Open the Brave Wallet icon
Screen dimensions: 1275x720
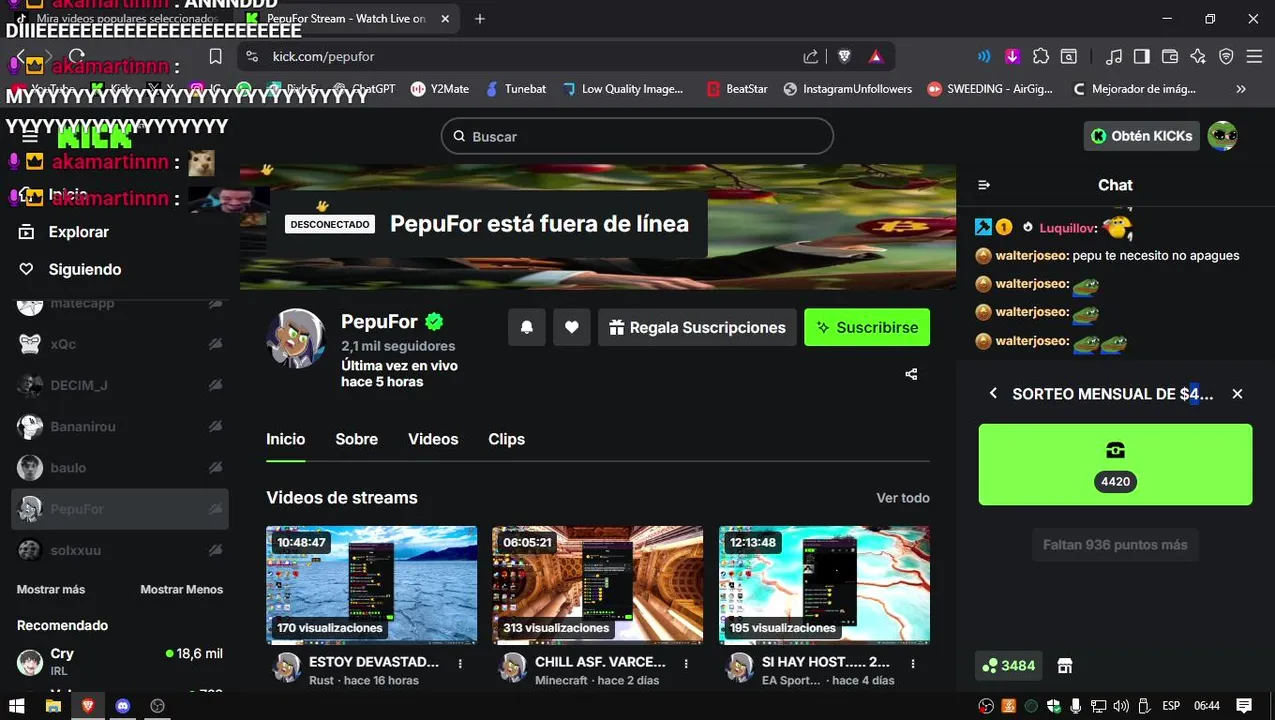point(1170,57)
